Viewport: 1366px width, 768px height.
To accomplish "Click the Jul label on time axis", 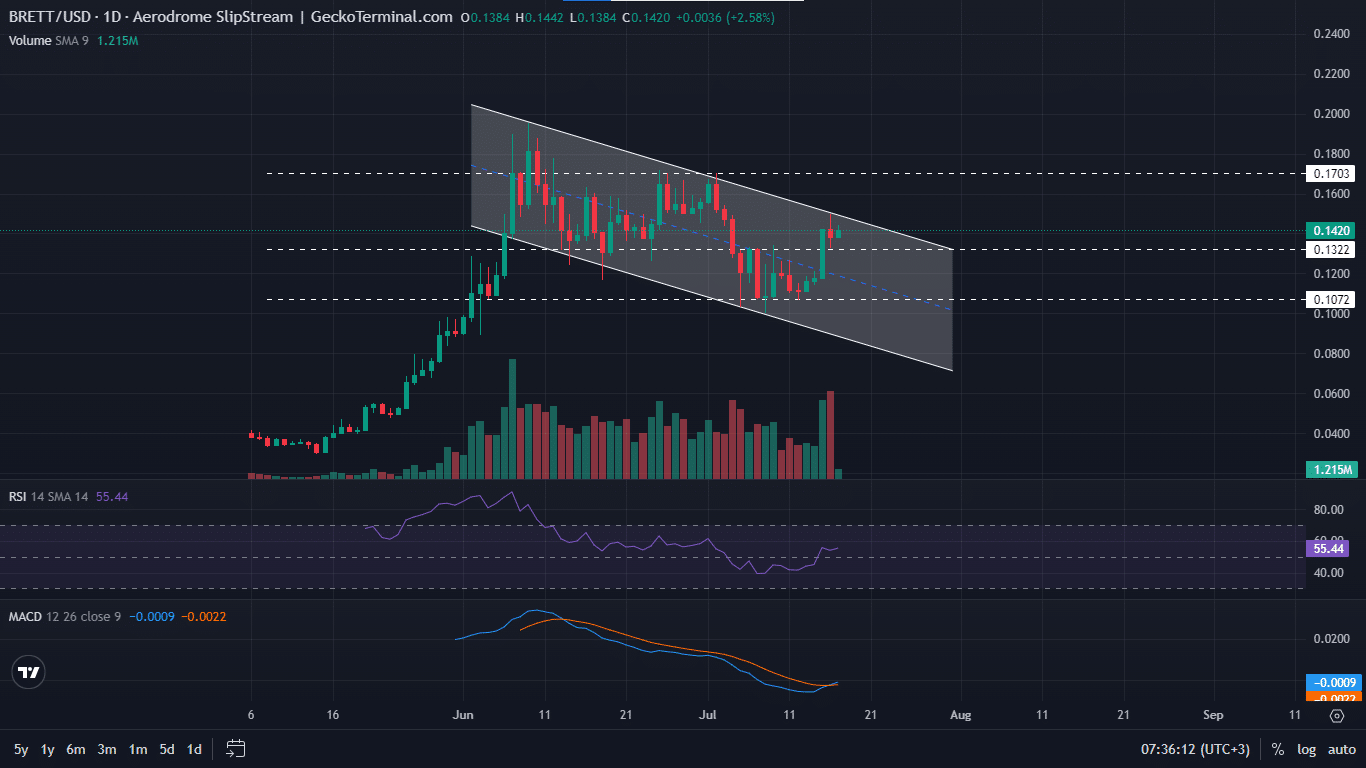I will coord(707,715).
